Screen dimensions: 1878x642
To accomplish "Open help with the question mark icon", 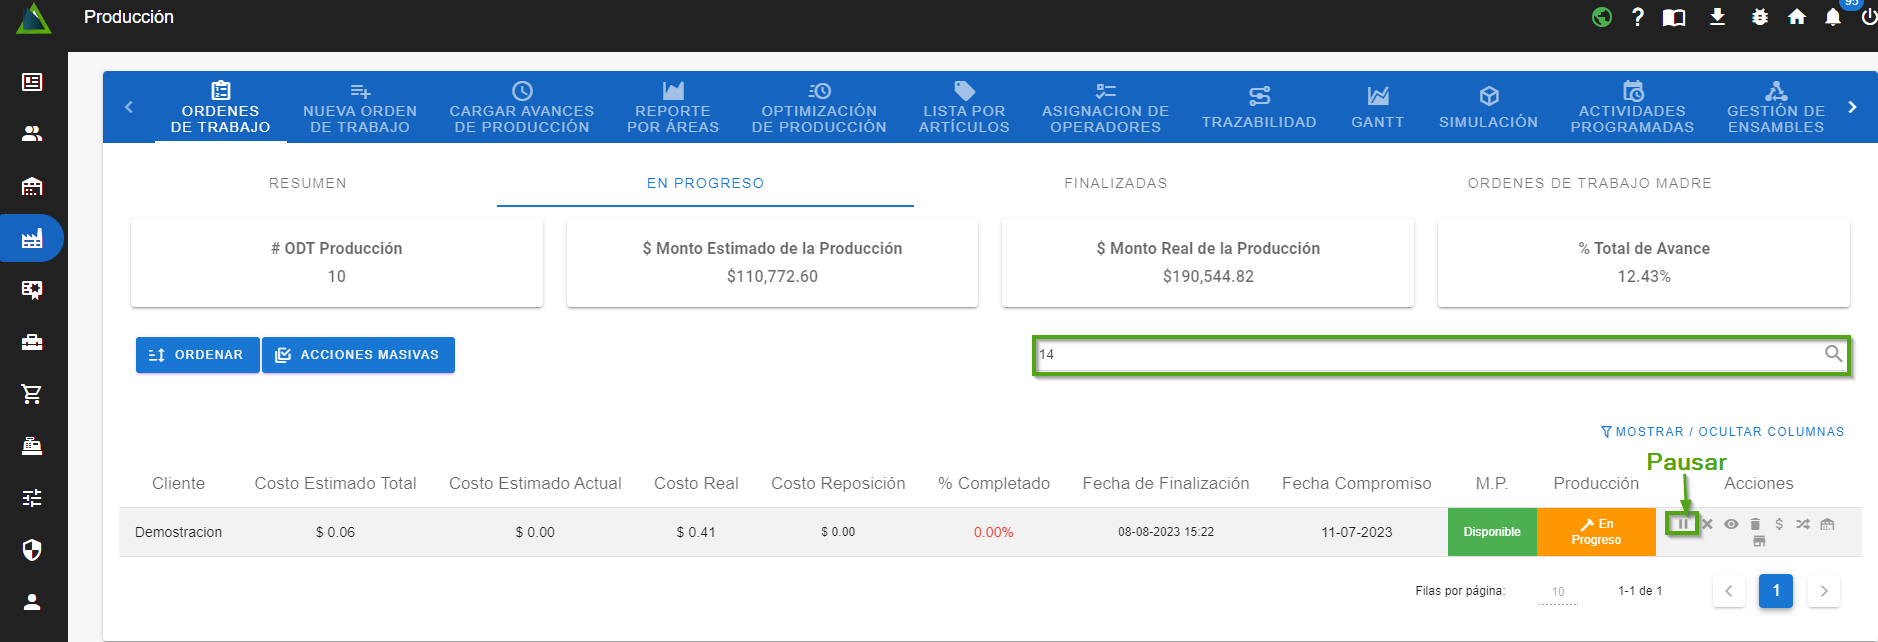I will [1637, 17].
